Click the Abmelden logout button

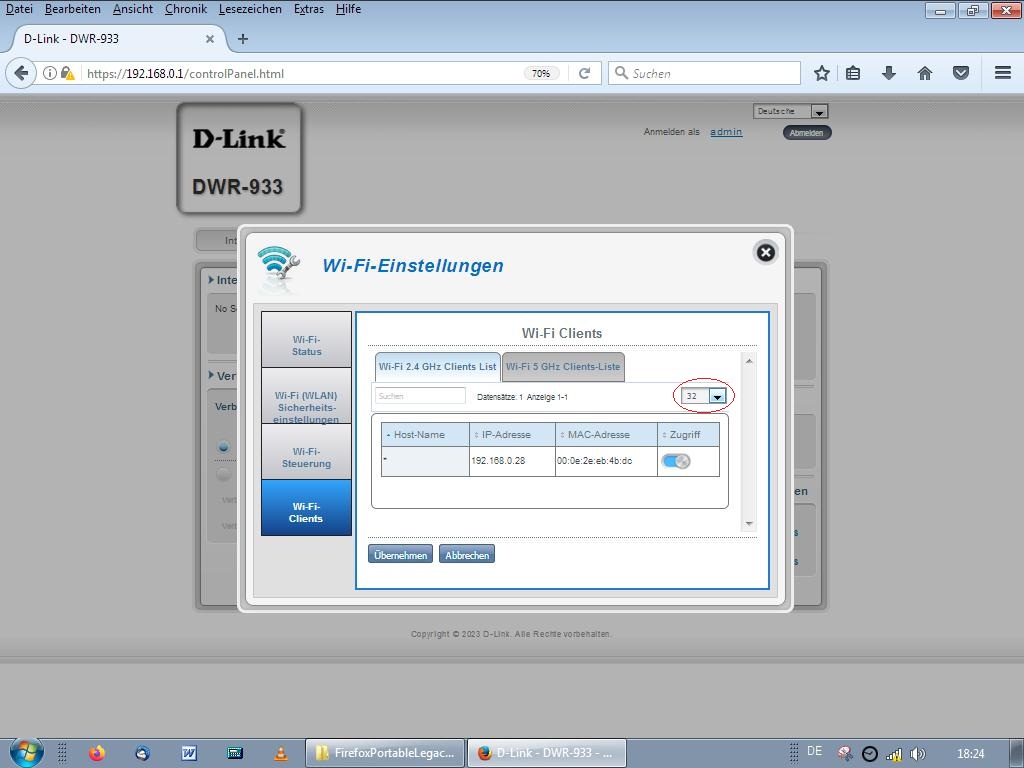click(x=807, y=133)
